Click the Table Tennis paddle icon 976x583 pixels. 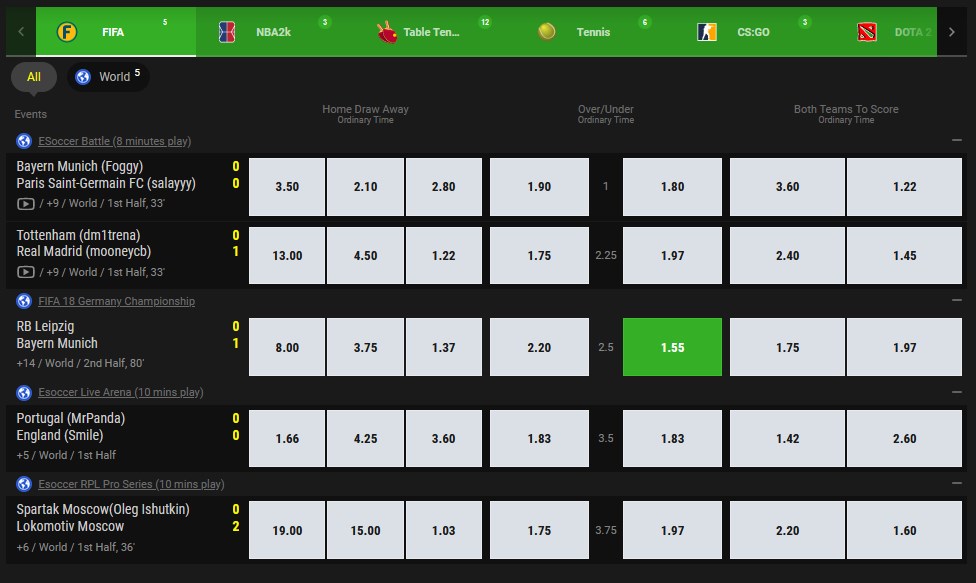click(x=387, y=32)
